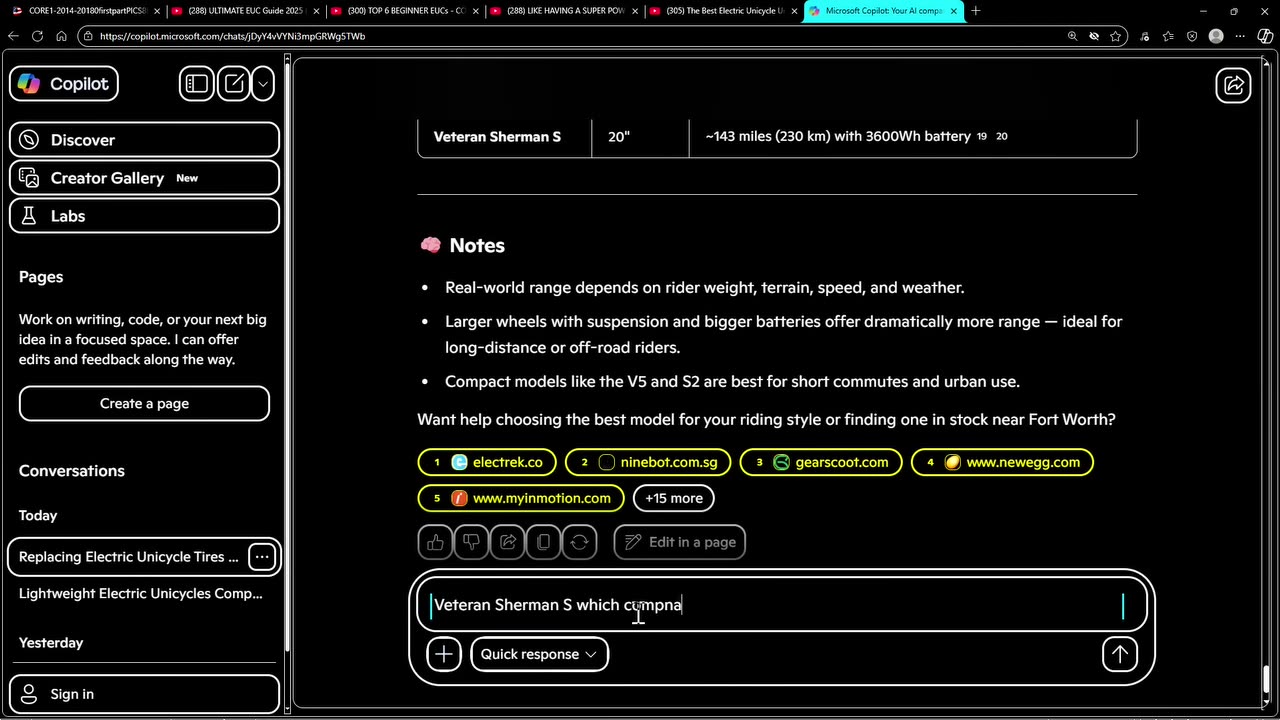Open the Discover section

point(144,140)
